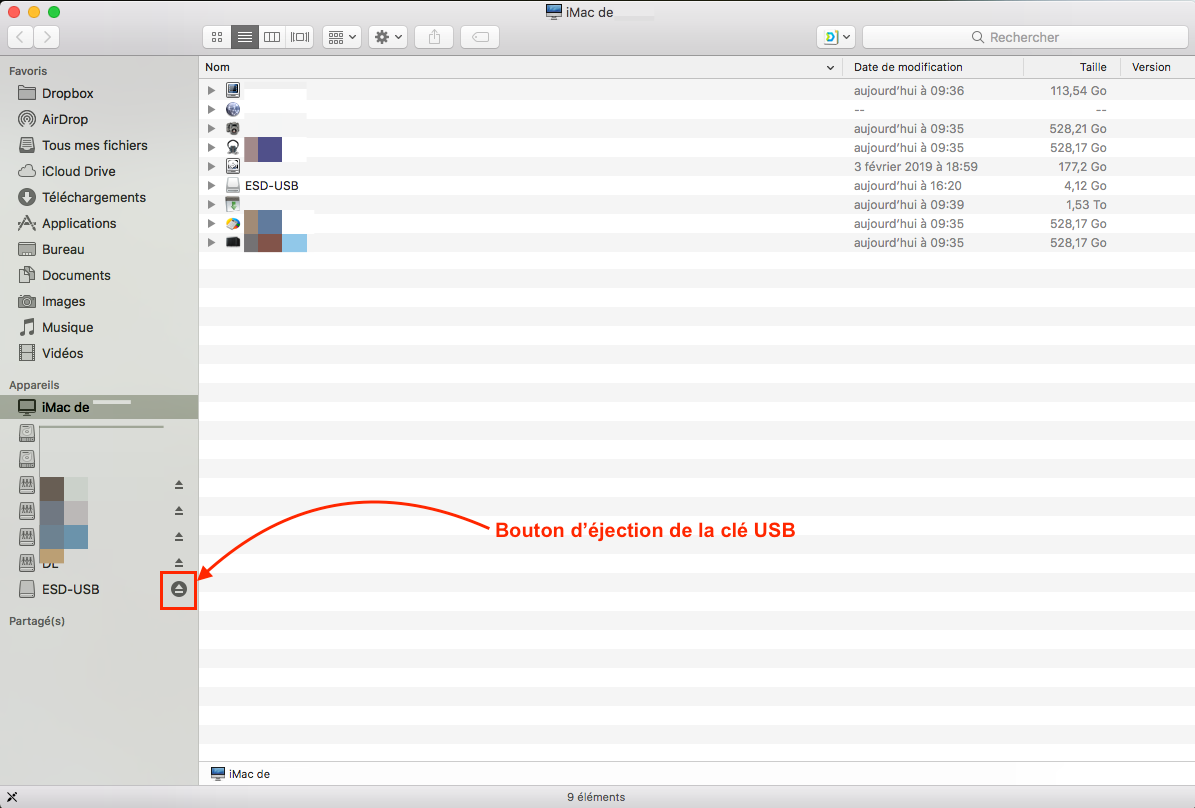1195x808 pixels.
Task: Eject the ESD-USB drive in sidebar
Action: click(x=179, y=589)
